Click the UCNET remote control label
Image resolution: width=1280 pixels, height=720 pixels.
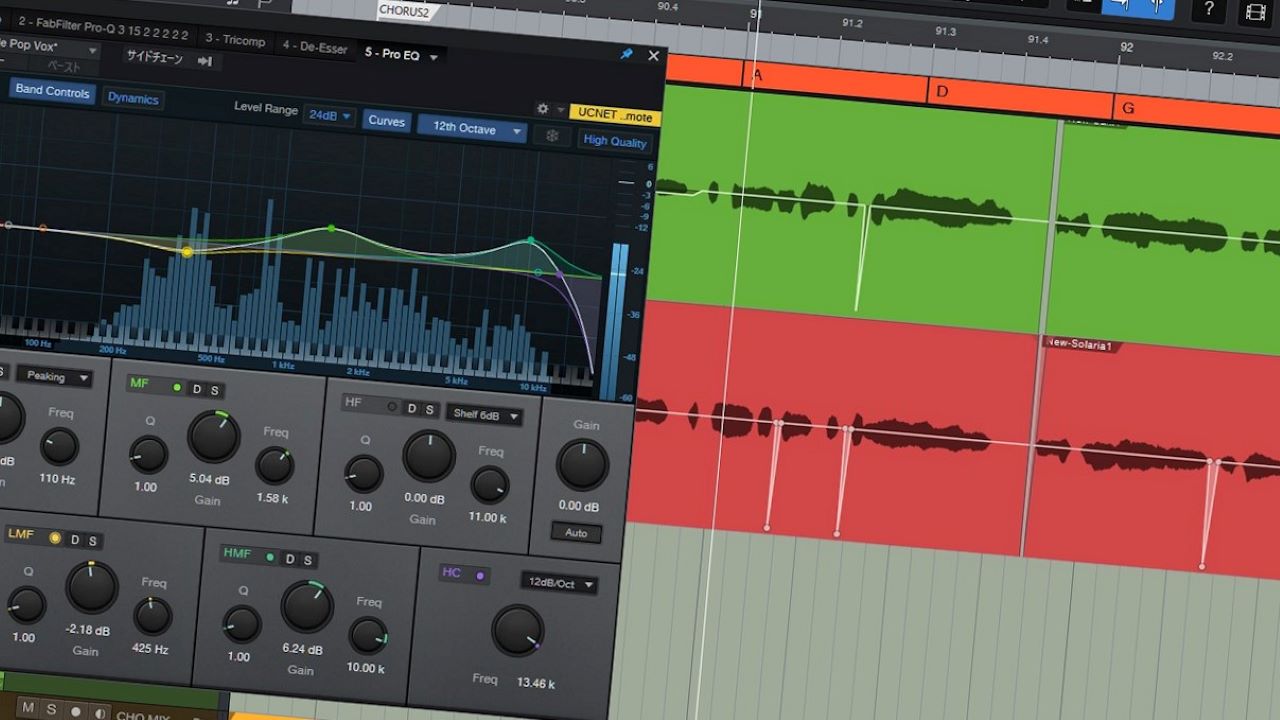615,115
